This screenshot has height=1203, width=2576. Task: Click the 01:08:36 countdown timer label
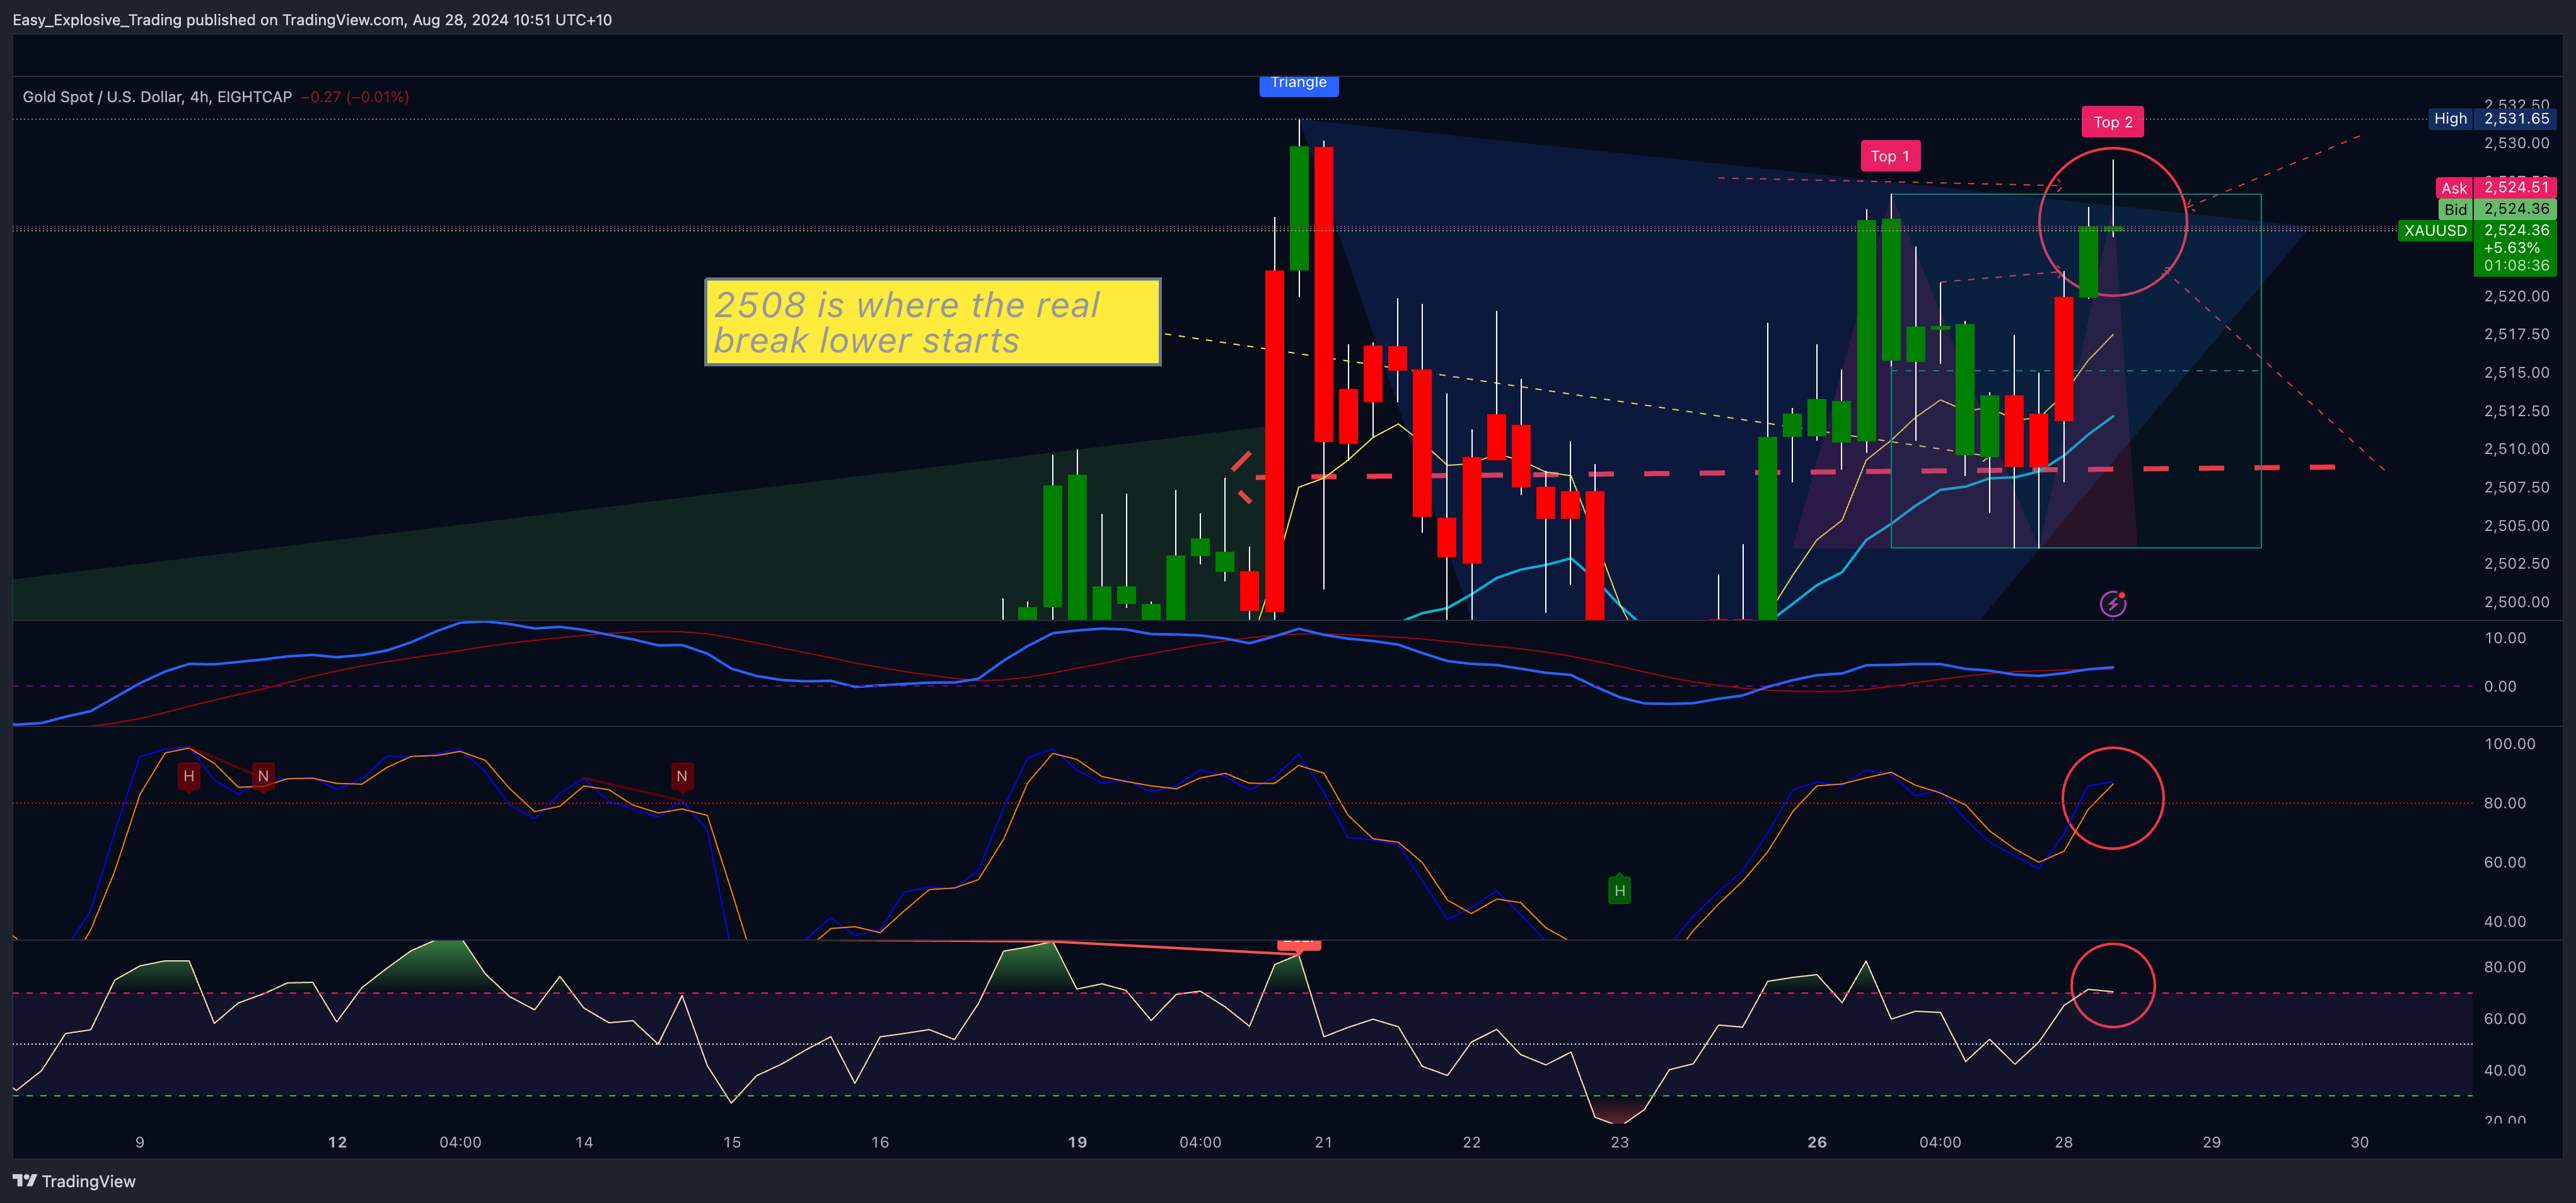pos(2516,266)
